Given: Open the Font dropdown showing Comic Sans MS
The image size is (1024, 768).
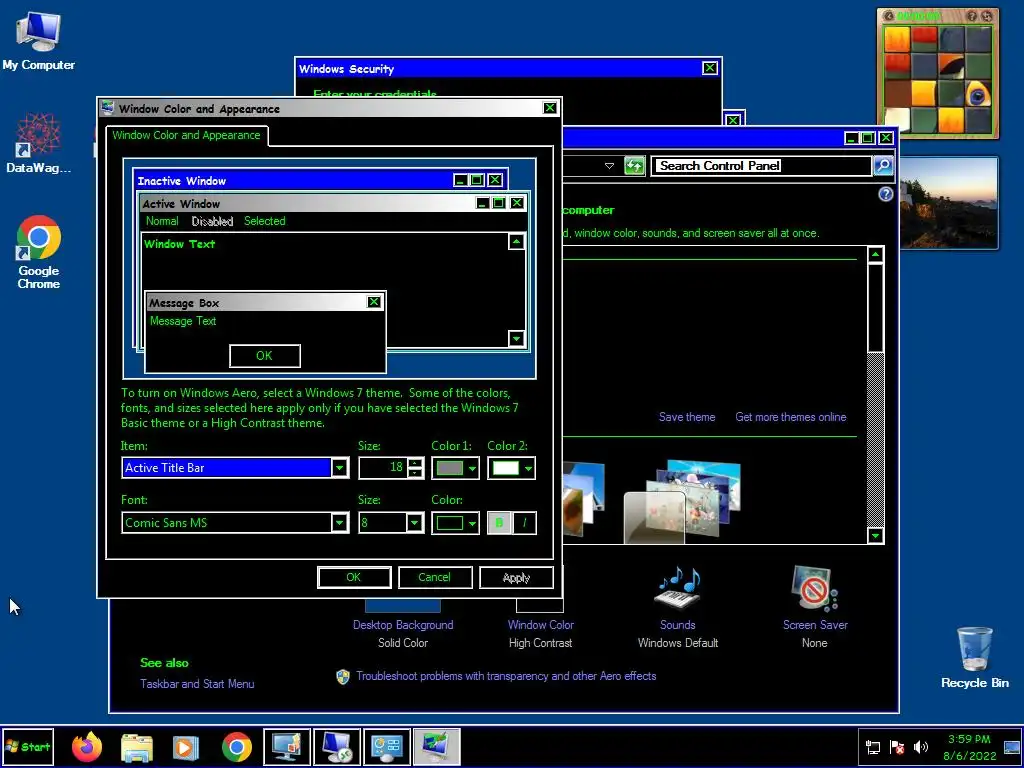Looking at the screenshot, I should pyautogui.click(x=340, y=522).
